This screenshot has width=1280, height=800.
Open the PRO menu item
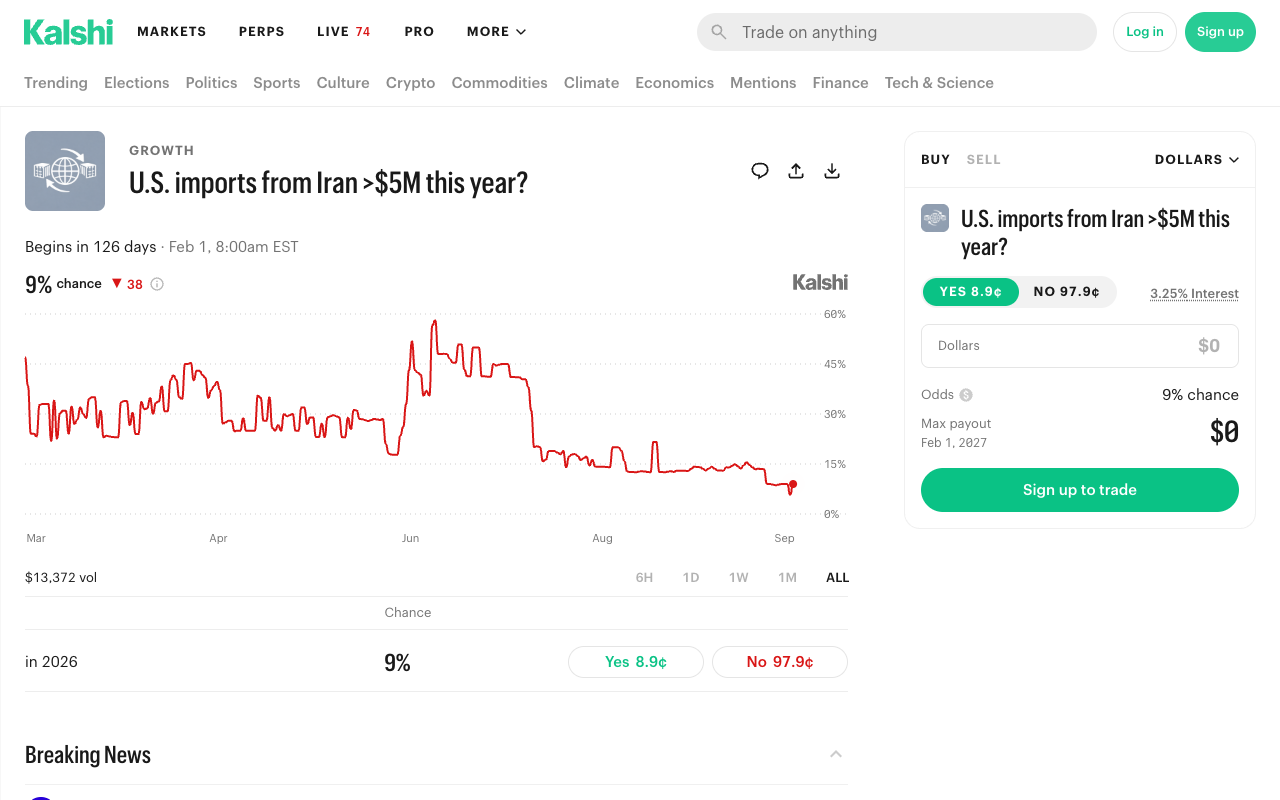coord(419,32)
